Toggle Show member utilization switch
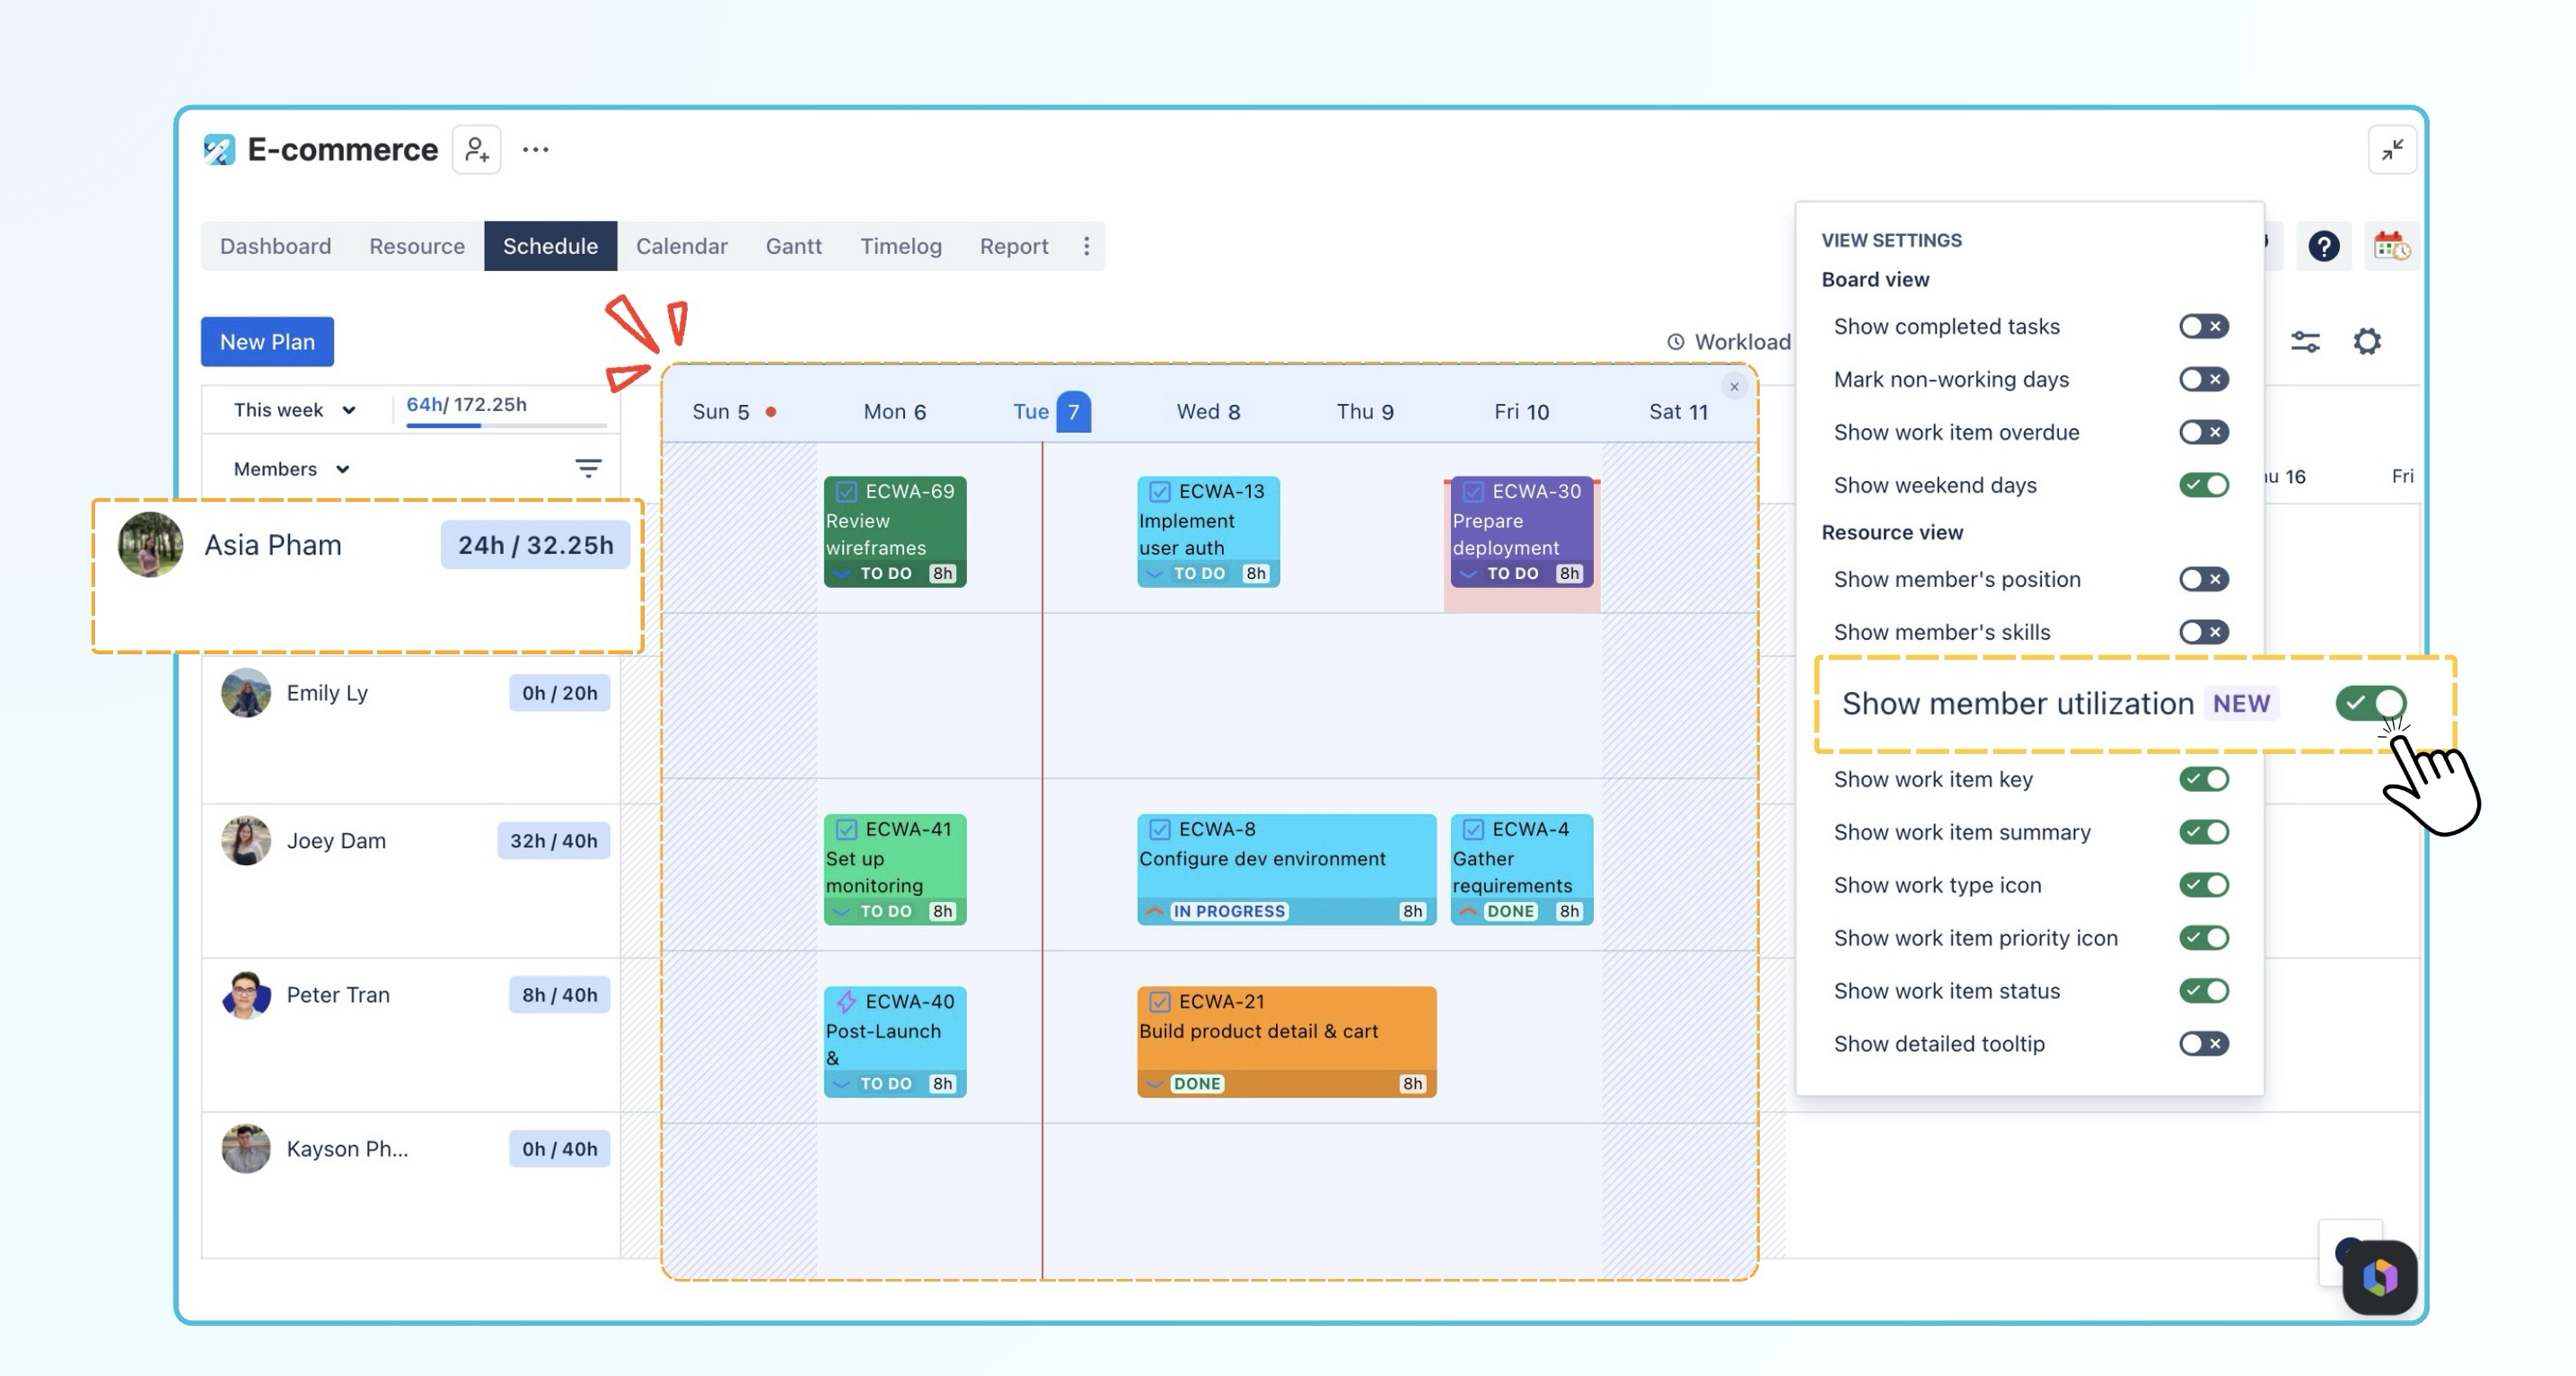Viewport: 2576px width, 1376px height. (2370, 703)
